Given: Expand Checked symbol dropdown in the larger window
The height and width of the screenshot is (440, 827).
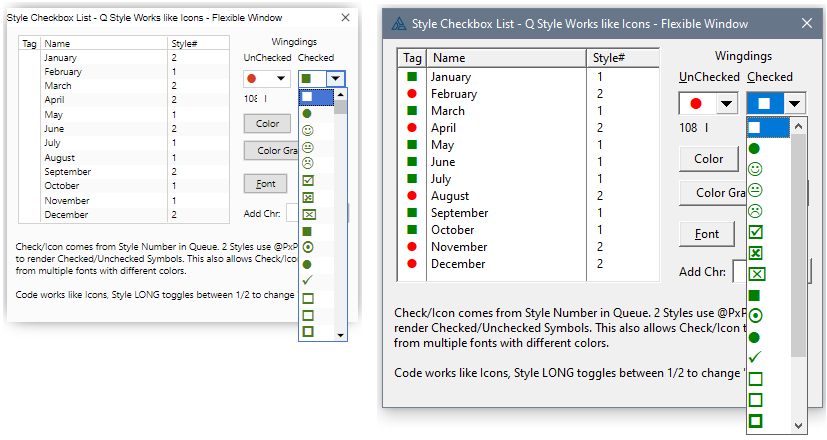Looking at the screenshot, I should click(794, 103).
